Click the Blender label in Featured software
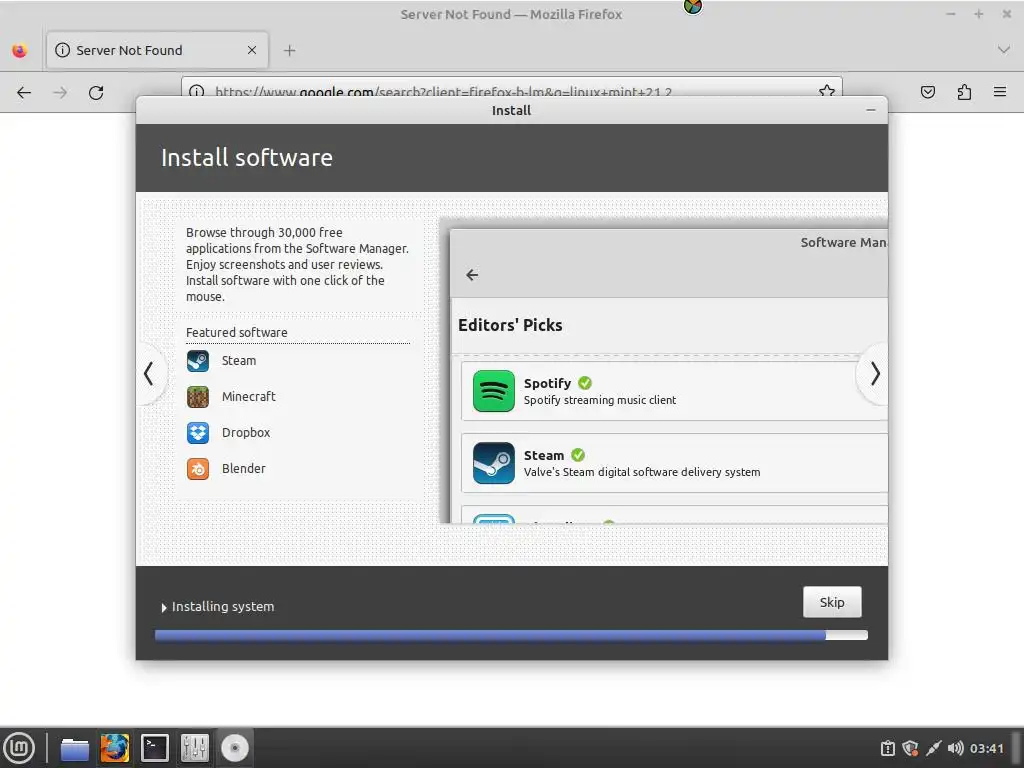Image resolution: width=1024 pixels, height=768 pixels. [244, 468]
